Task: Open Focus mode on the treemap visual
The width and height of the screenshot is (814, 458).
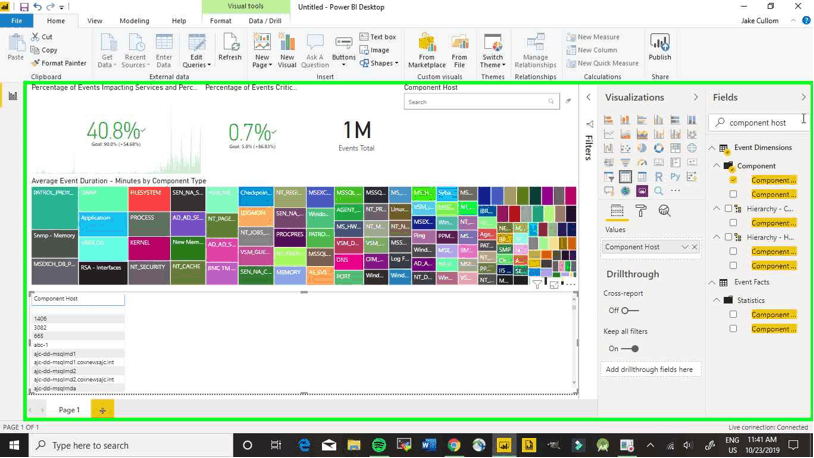Action: tap(554, 285)
